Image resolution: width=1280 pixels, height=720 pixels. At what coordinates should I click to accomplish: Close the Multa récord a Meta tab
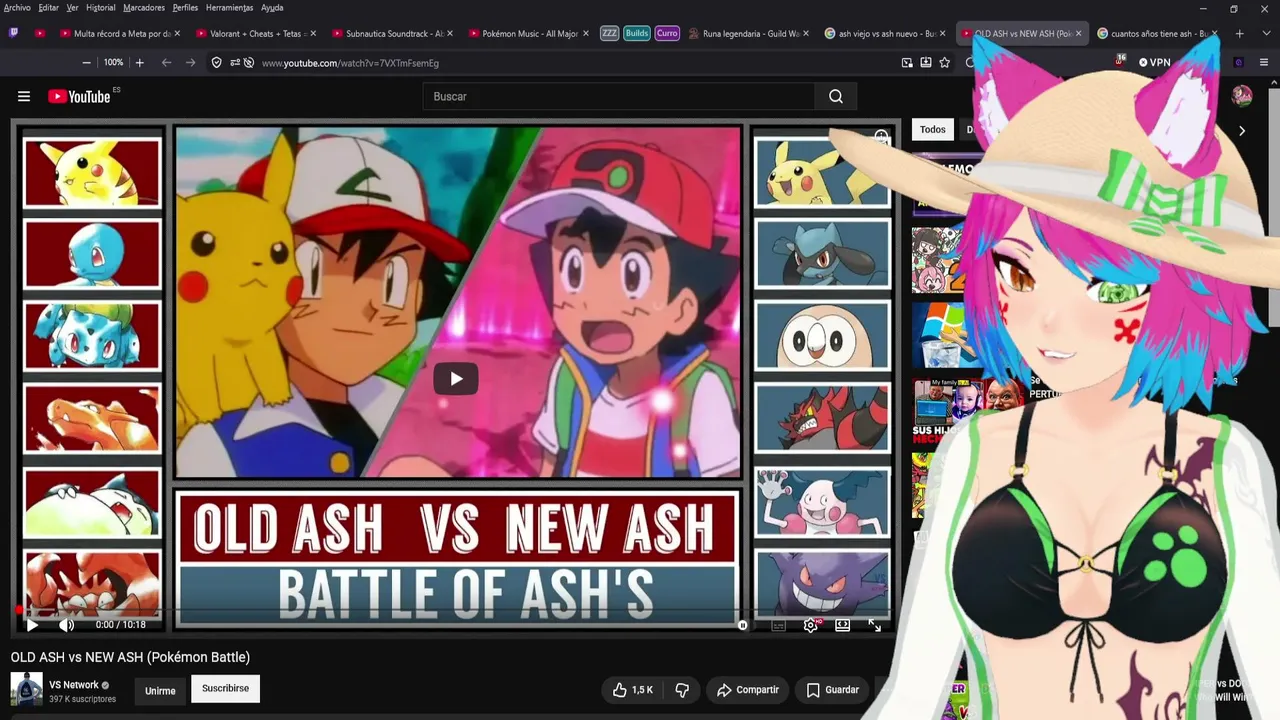[x=177, y=33]
